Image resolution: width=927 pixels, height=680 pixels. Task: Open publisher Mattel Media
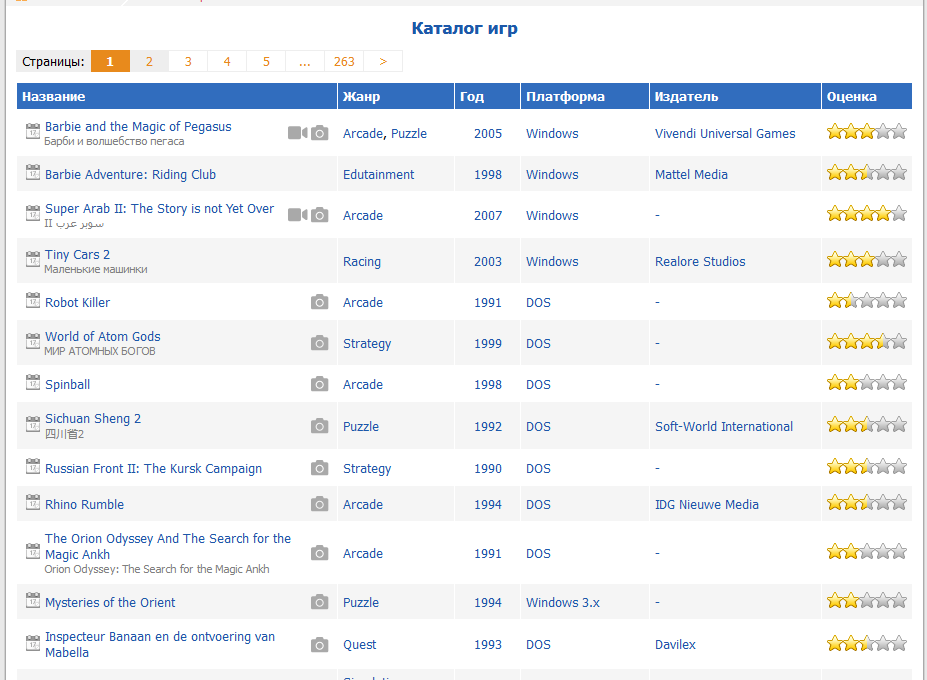691,174
